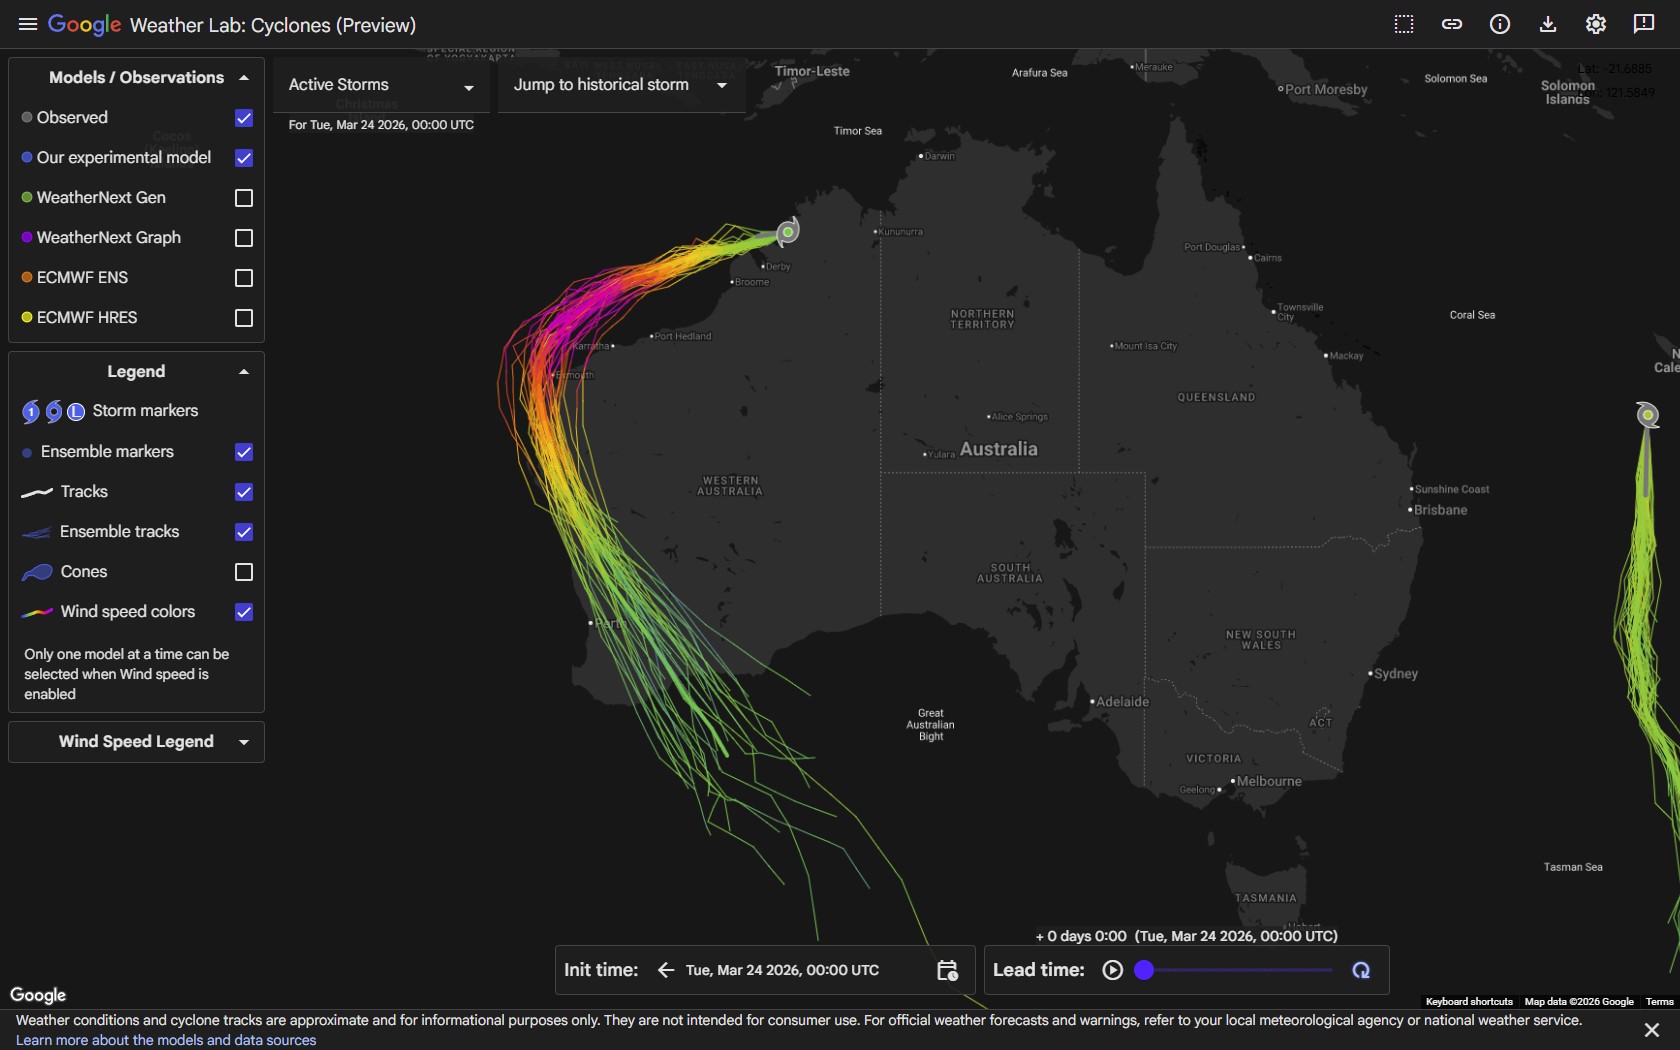Enable the WeatherNext Gen checkbox

pos(244,198)
